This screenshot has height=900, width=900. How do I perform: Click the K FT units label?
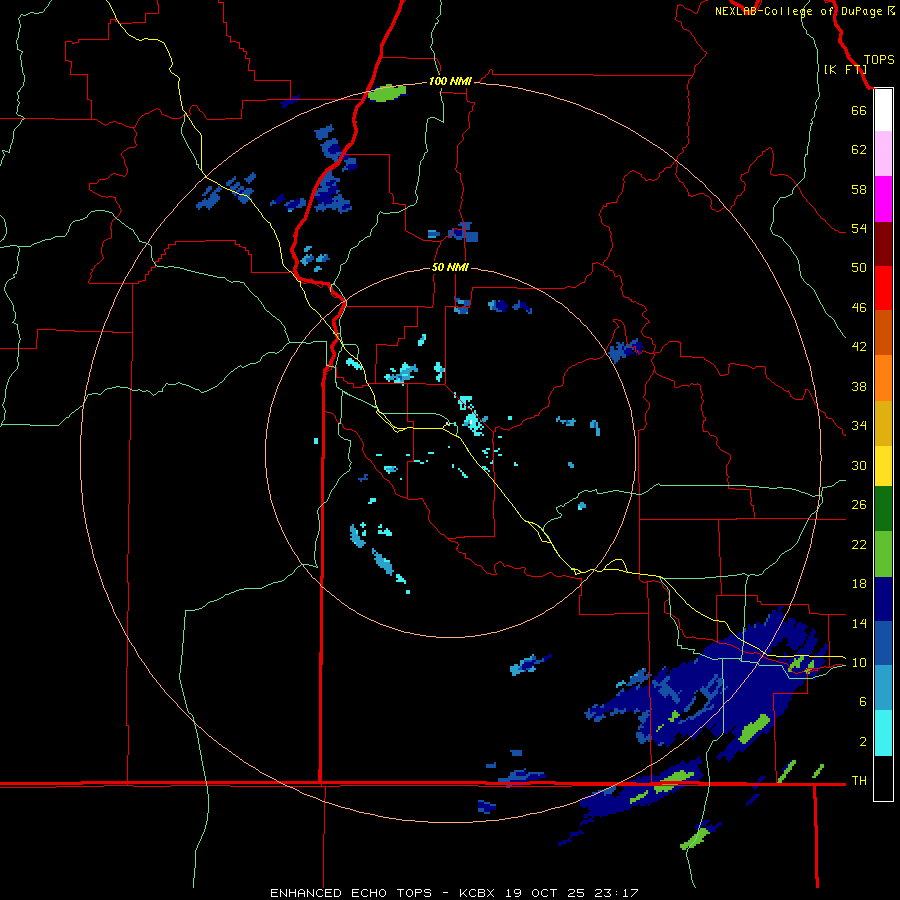(x=846, y=69)
